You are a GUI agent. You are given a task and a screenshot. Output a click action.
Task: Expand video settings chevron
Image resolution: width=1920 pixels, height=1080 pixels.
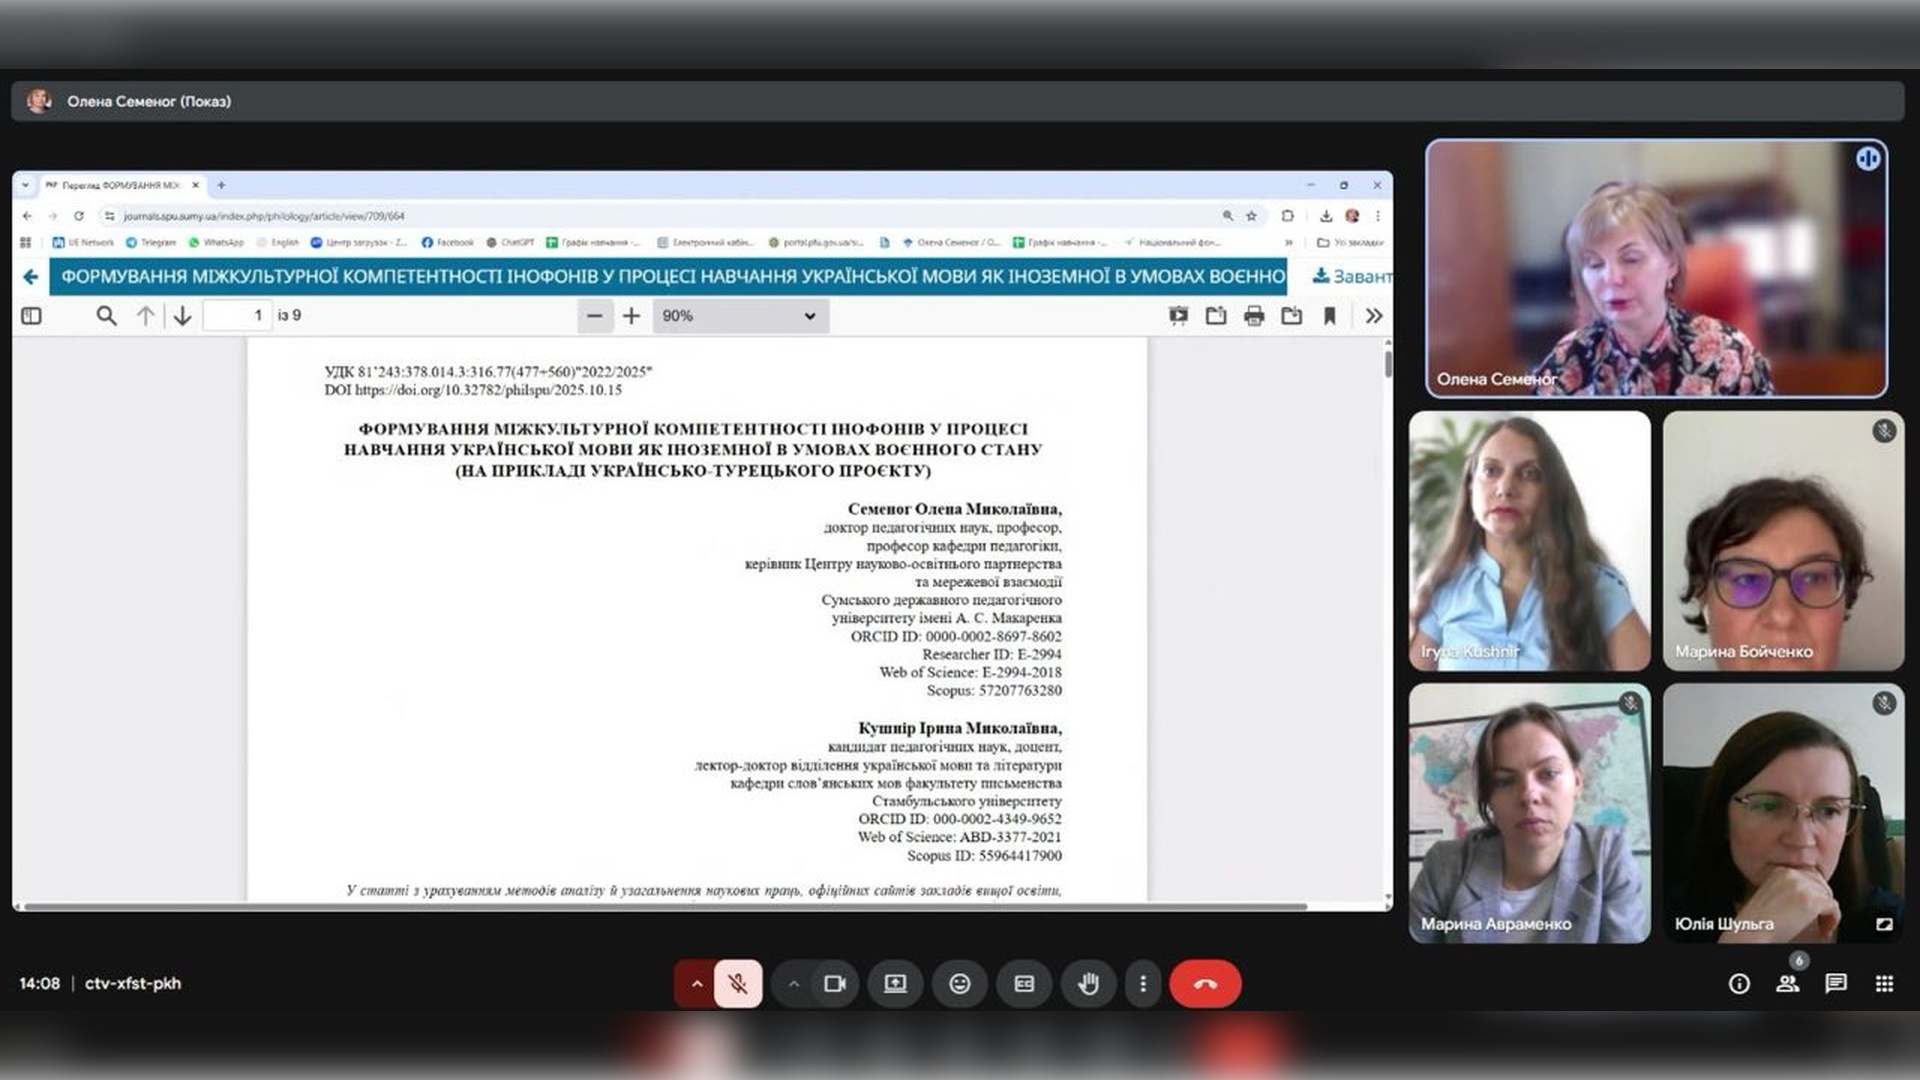click(x=793, y=984)
